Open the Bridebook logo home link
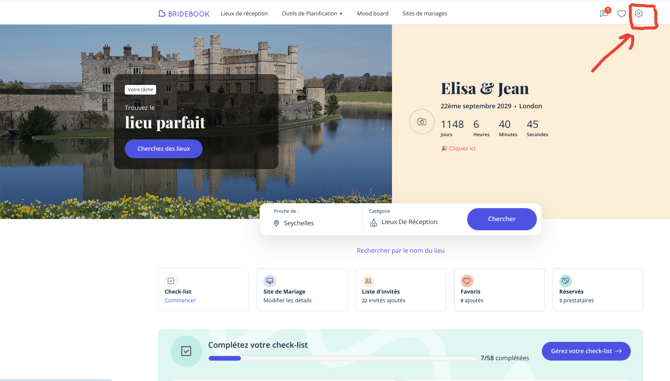The width and height of the screenshot is (670, 381). click(x=184, y=14)
